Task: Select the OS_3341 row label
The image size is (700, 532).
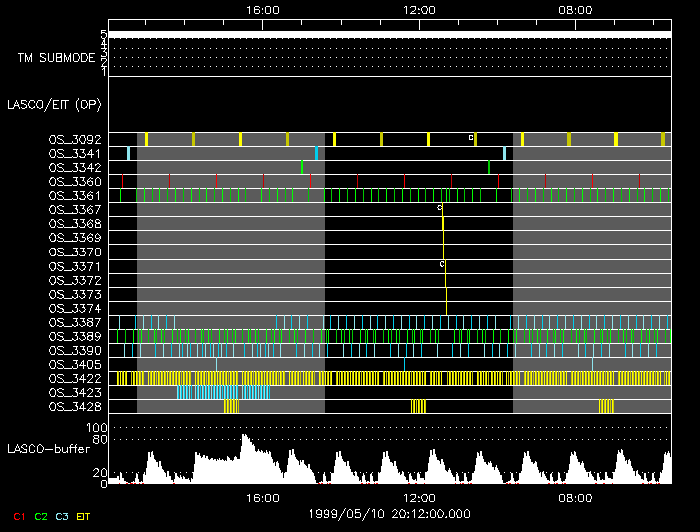Action: point(75,153)
